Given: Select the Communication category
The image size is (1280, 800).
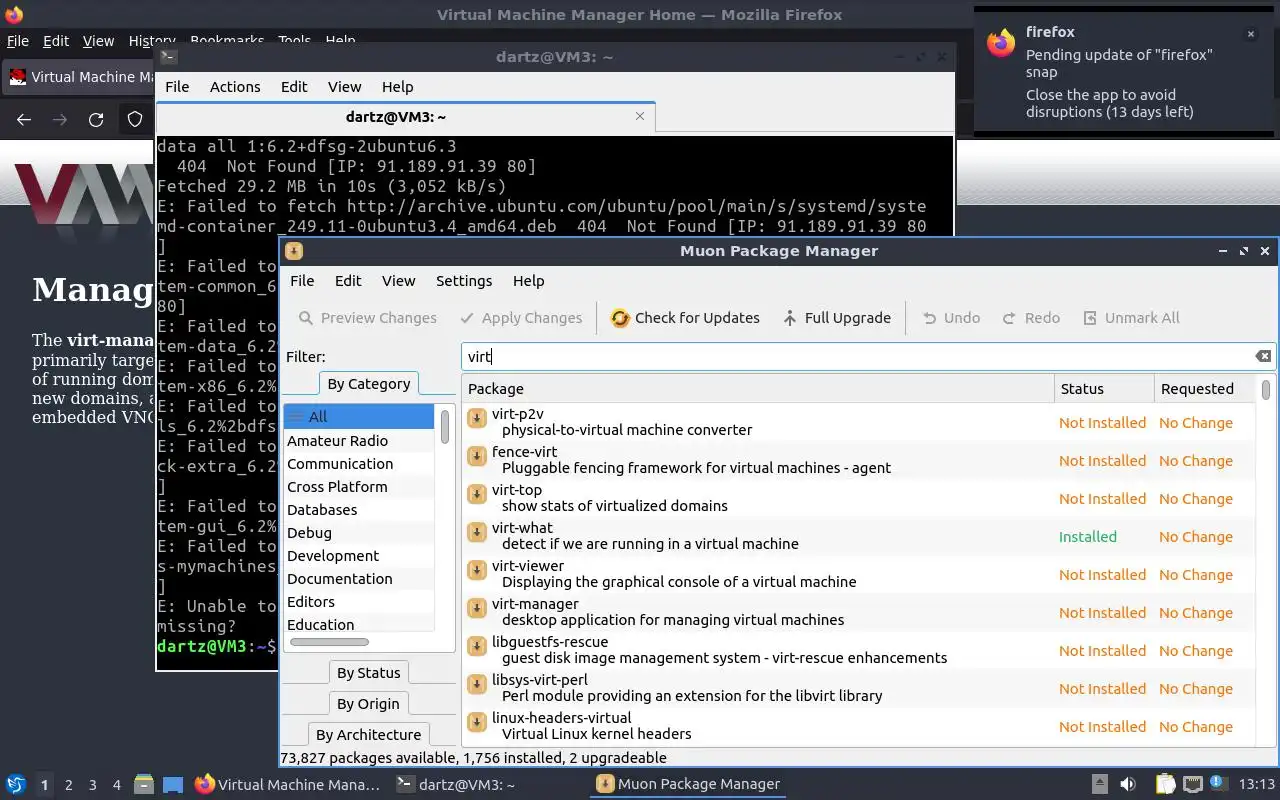Looking at the screenshot, I should 359,464.
